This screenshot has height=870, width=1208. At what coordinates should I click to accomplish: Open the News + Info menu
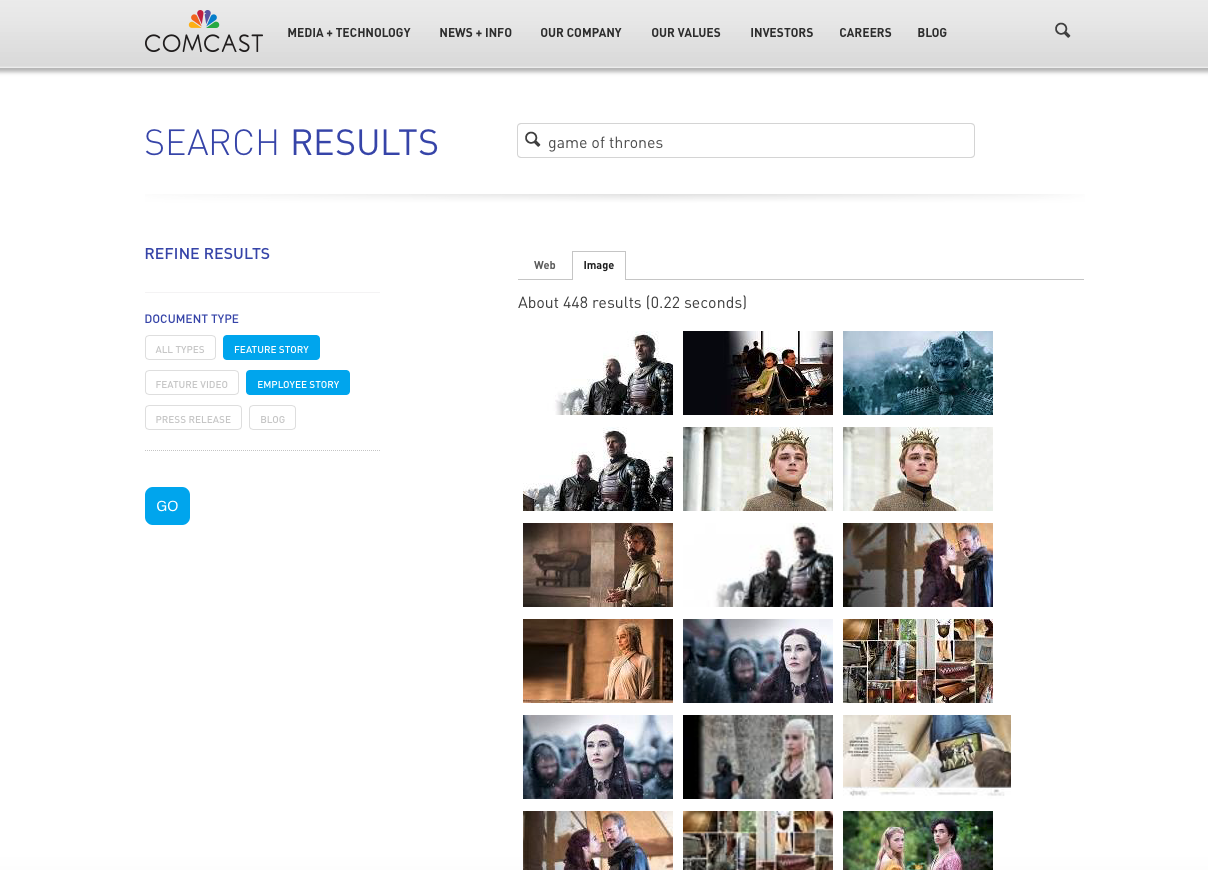pos(476,33)
